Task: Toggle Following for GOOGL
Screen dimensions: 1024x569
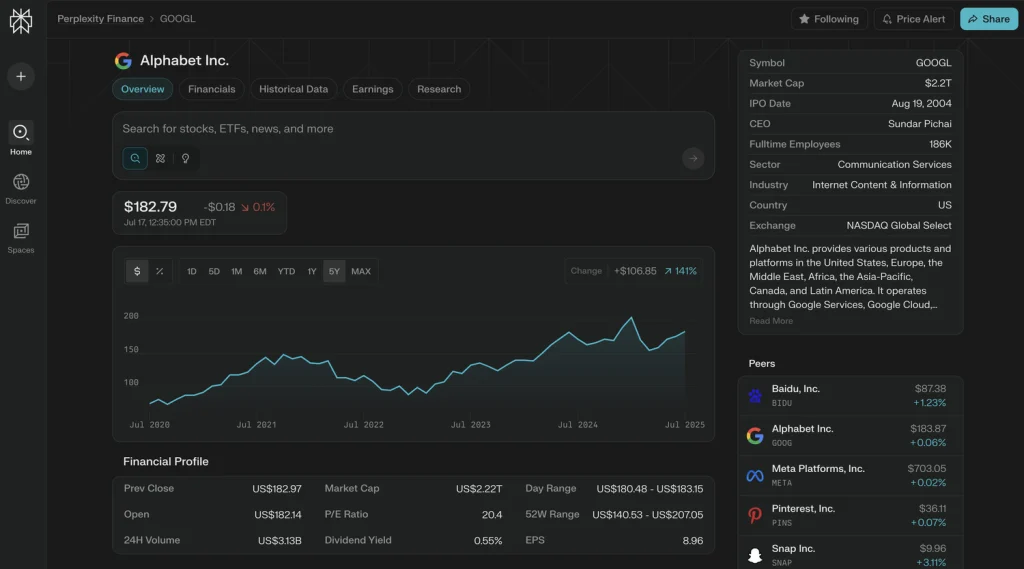Action: click(x=829, y=19)
